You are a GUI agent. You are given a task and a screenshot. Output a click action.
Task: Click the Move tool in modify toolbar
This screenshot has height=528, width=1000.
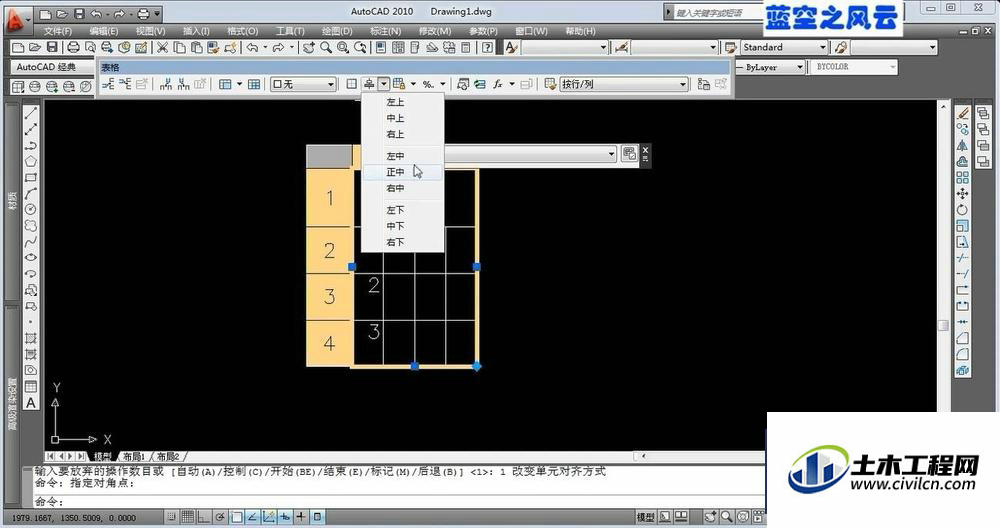click(x=962, y=193)
